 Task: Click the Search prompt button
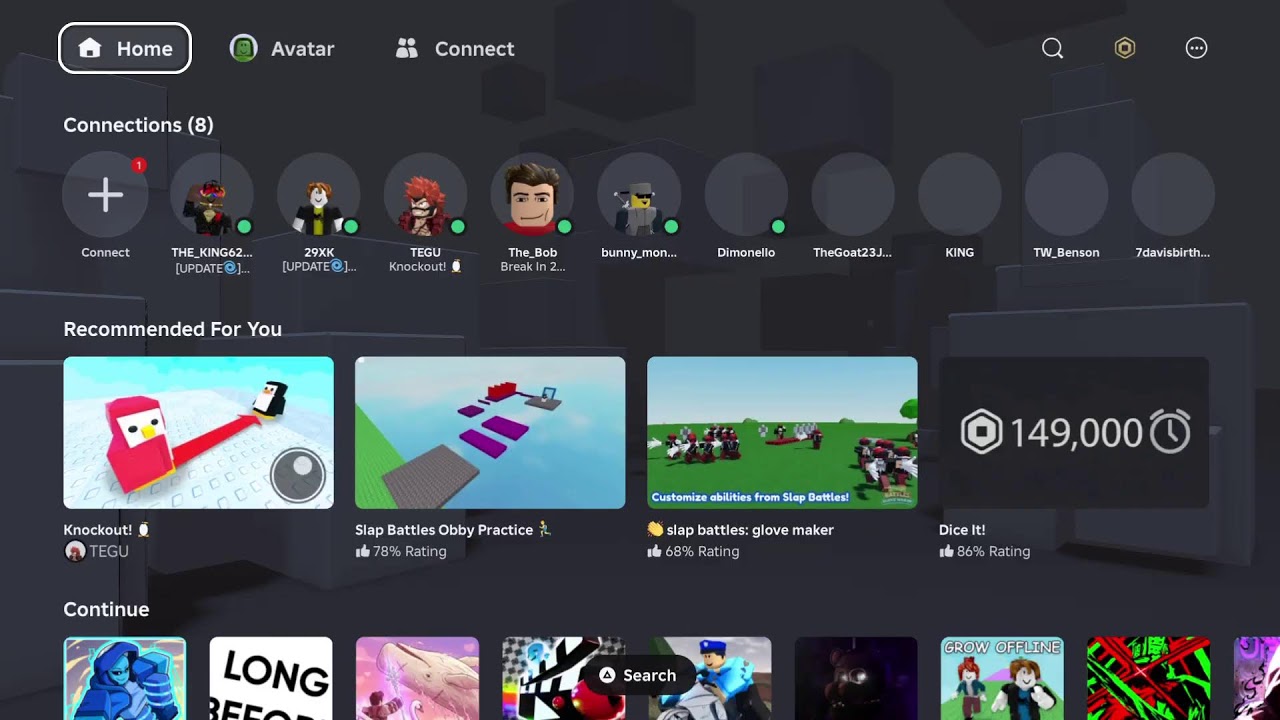pos(638,675)
